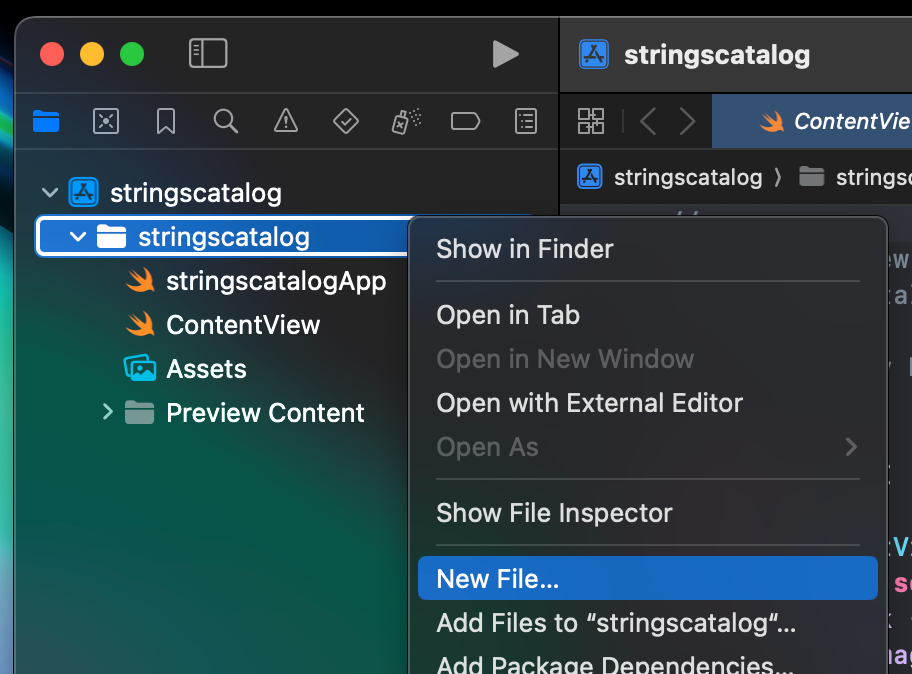Open the Find navigator magnifying glass
Viewport: 912px width, 674px height.
coord(225,121)
